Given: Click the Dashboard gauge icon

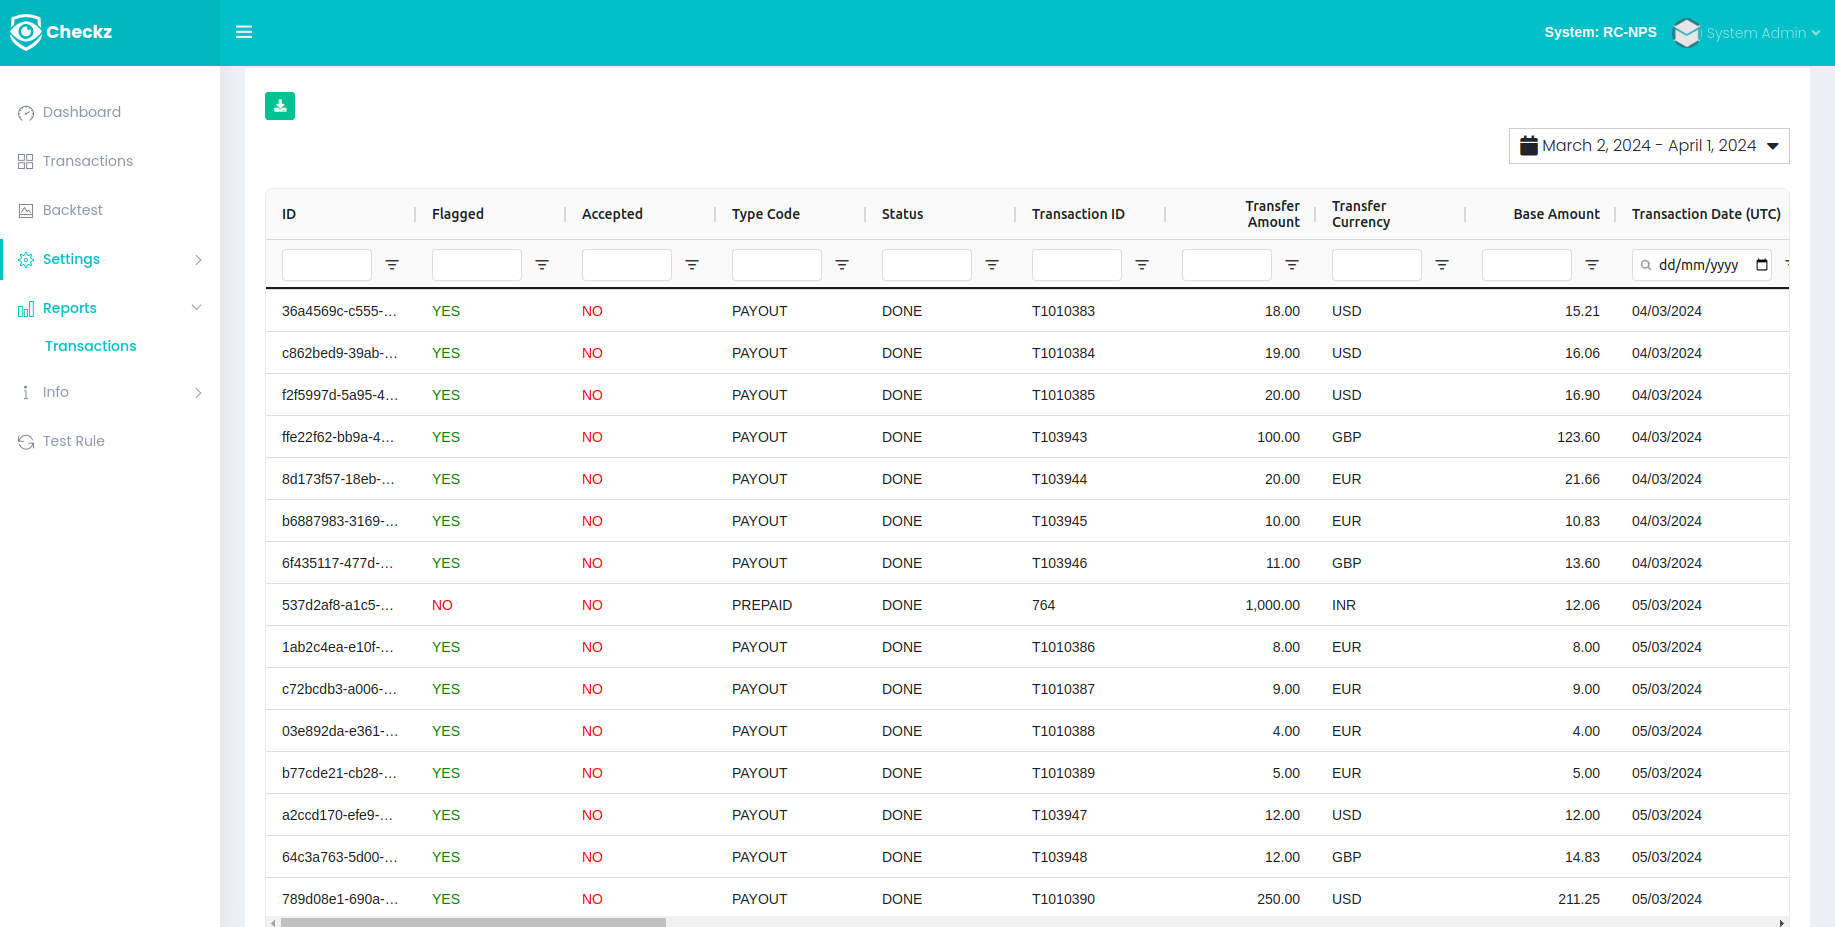Looking at the screenshot, I should point(26,113).
